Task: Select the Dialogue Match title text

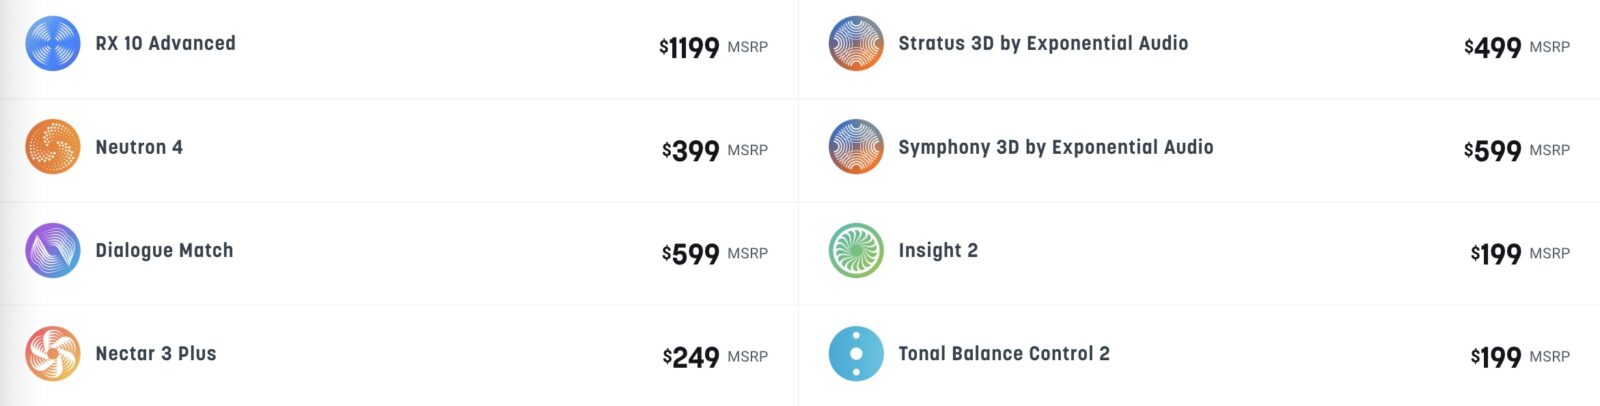Action: point(164,250)
